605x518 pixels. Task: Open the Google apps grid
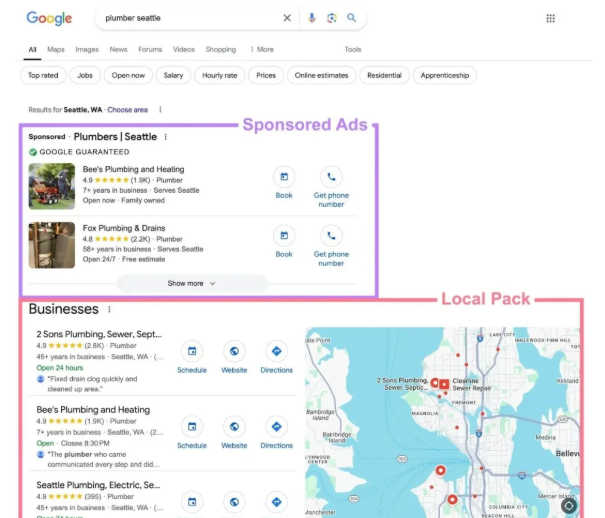[550, 18]
